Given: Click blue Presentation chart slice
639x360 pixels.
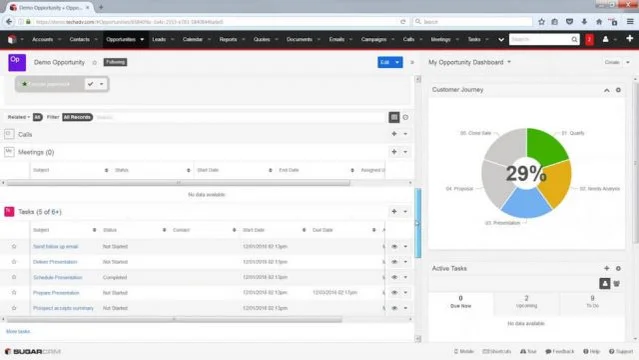Looking at the screenshot, I should [526, 203].
